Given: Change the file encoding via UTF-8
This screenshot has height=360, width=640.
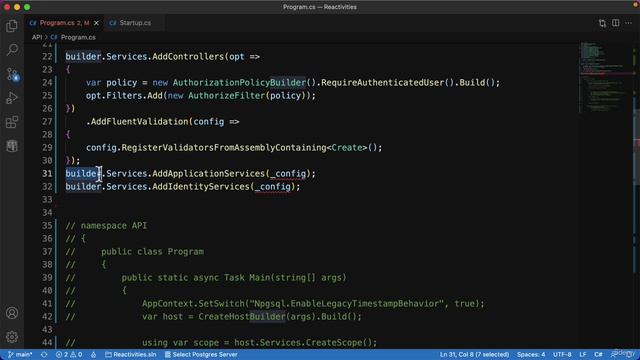Looking at the screenshot, I should click(x=562, y=355).
